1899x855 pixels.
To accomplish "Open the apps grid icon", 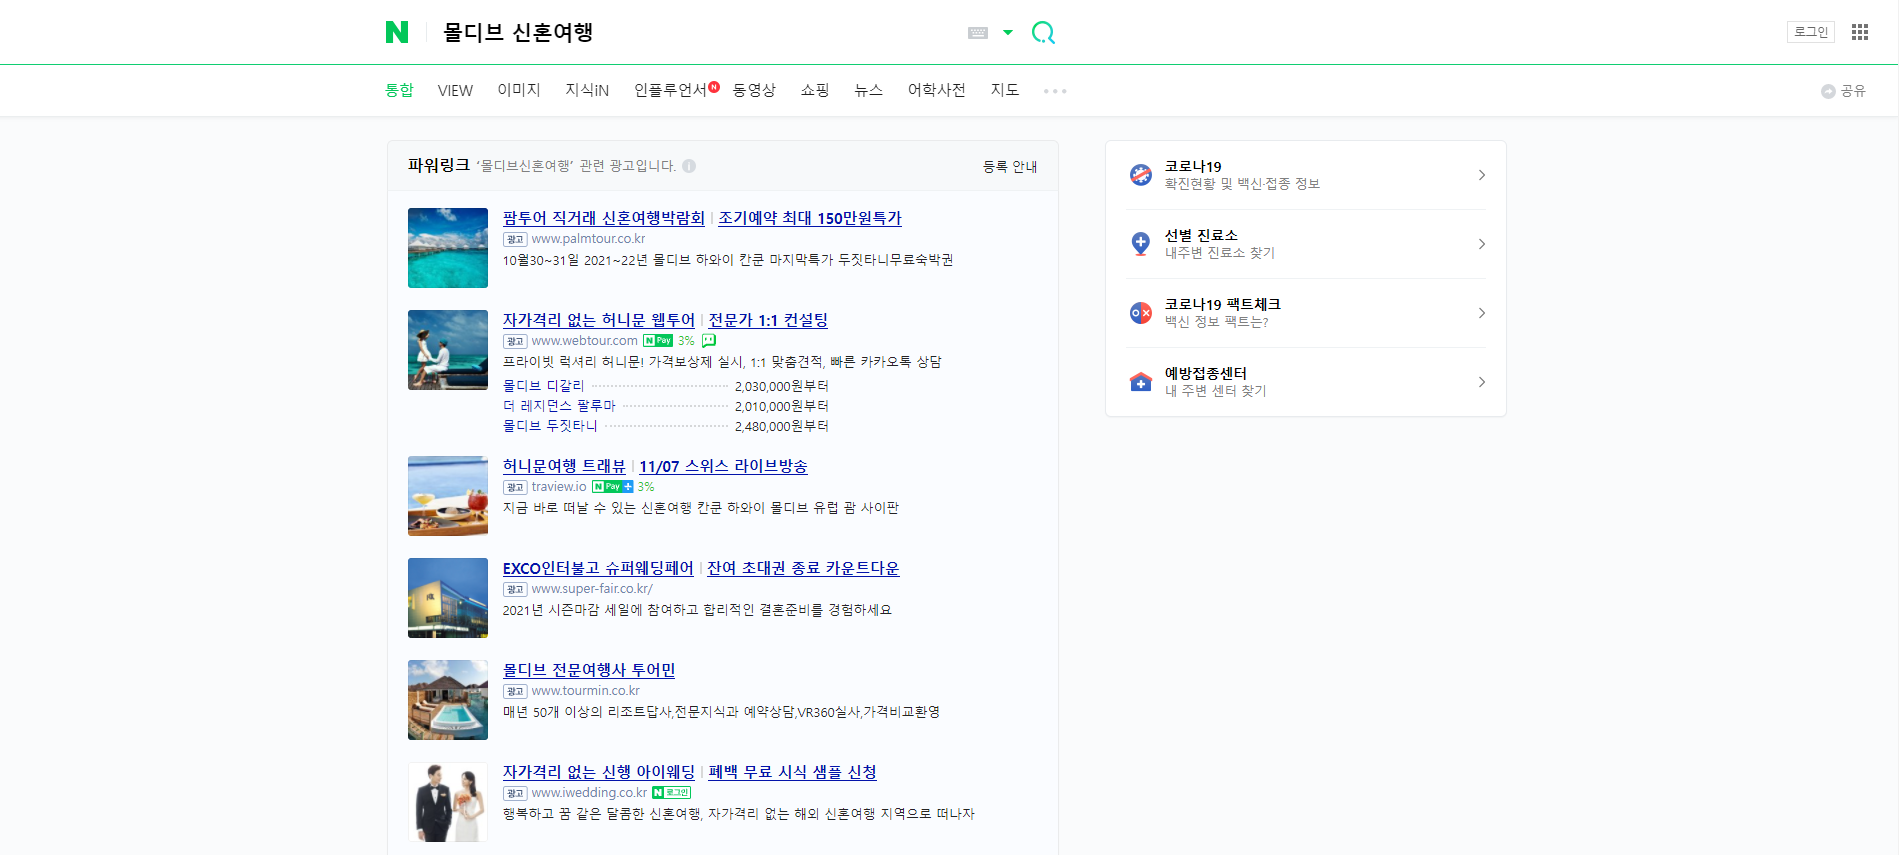I will (x=1860, y=32).
